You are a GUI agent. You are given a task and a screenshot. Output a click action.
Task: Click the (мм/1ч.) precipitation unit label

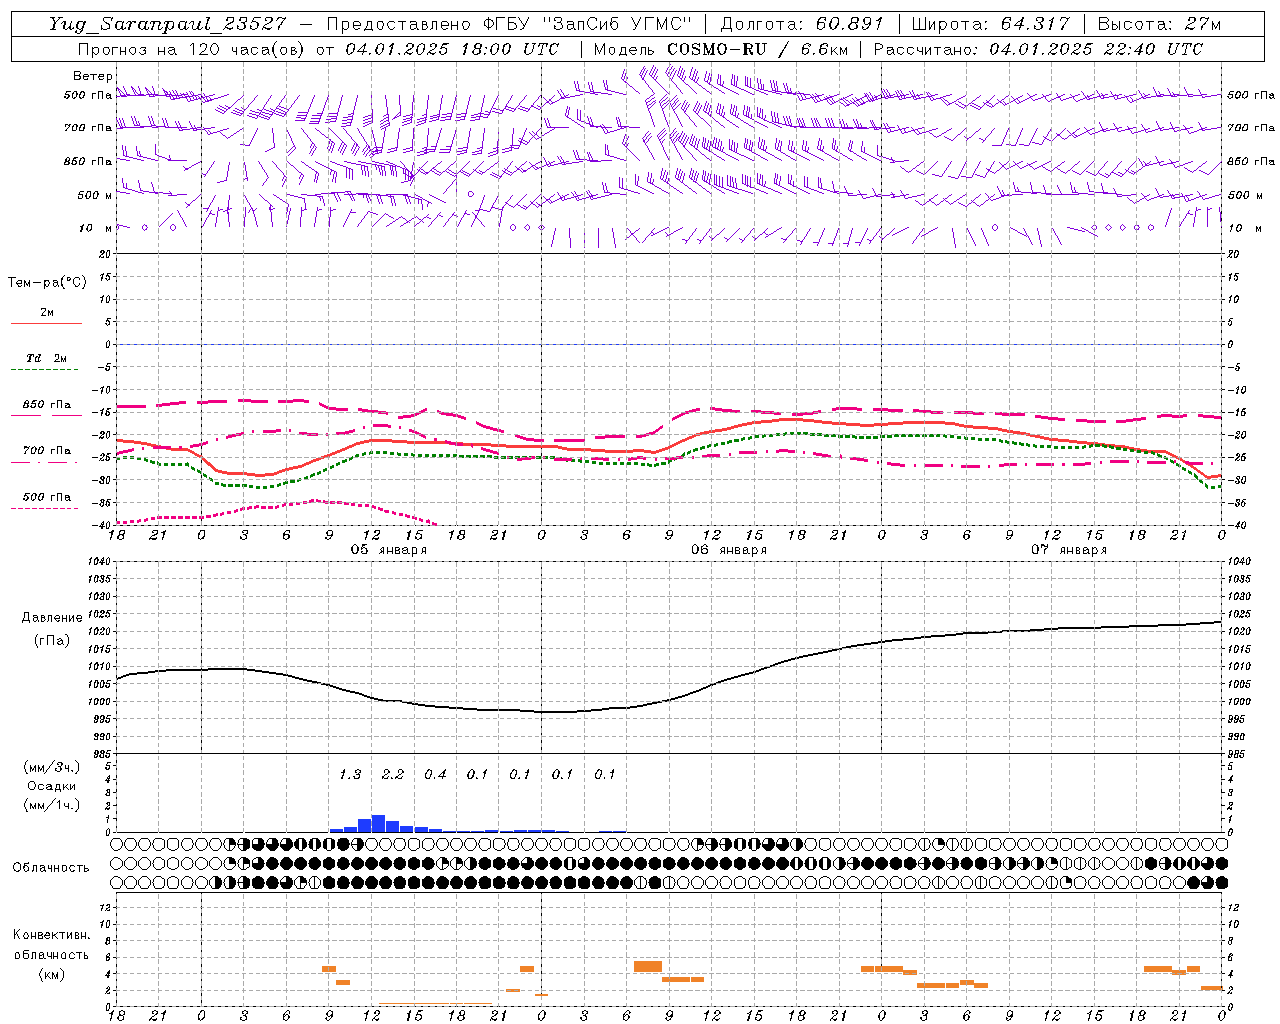51,804
